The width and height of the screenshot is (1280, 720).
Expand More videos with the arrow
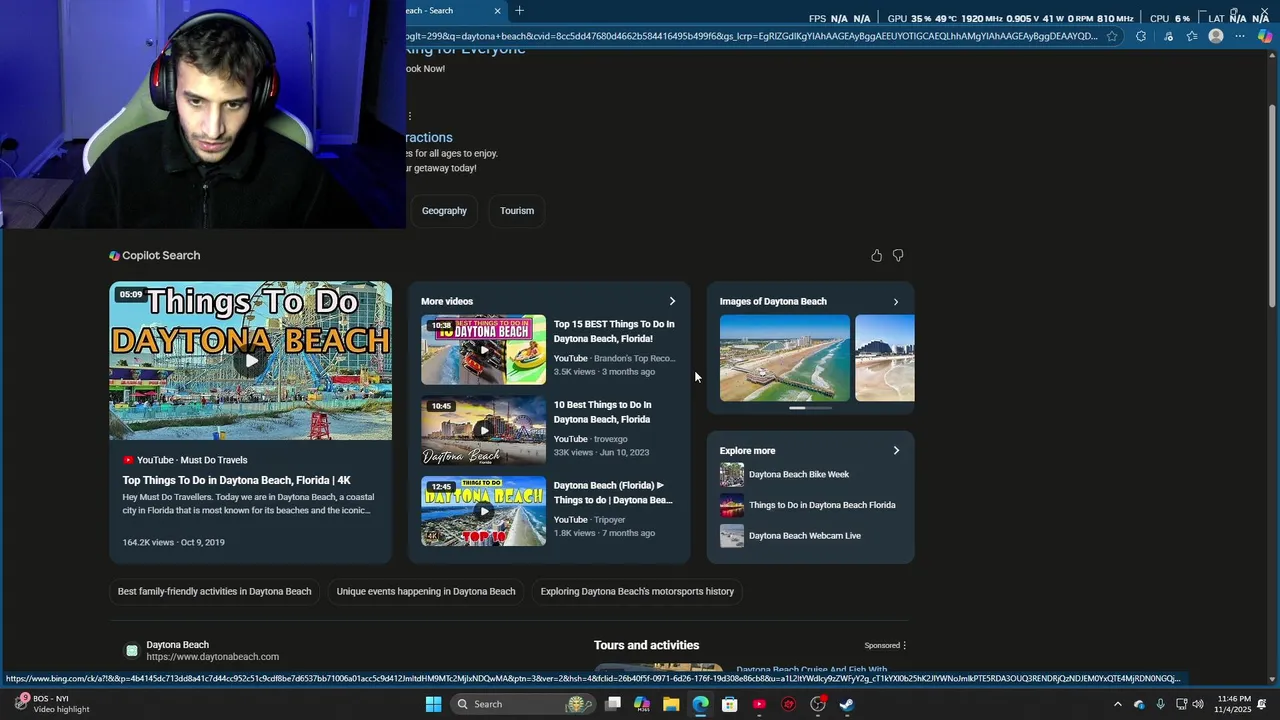click(672, 301)
